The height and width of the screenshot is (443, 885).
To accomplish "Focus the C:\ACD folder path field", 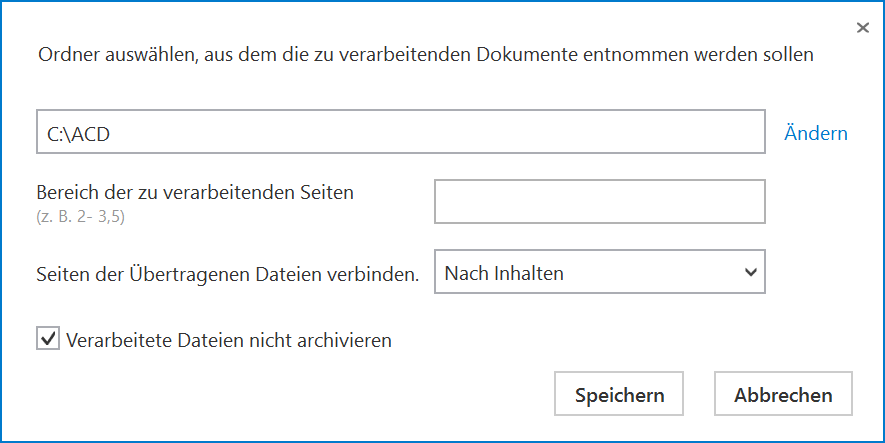I will (x=401, y=132).
